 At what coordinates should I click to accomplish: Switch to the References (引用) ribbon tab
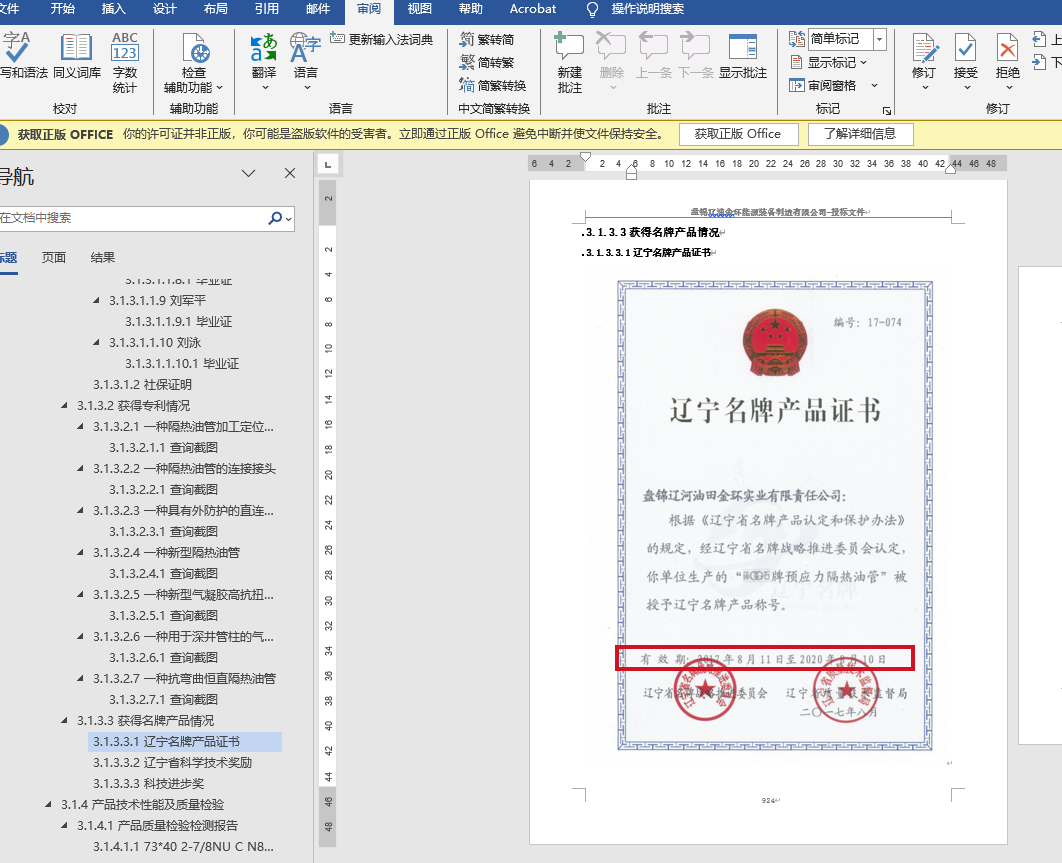point(266,9)
